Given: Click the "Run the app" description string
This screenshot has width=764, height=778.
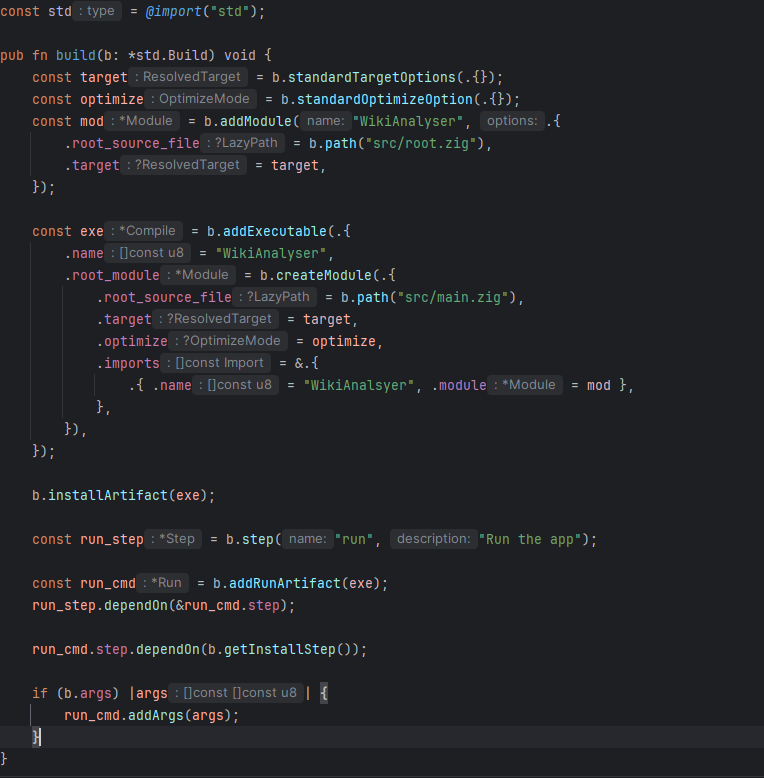Looking at the screenshot, I should [x=532, y=539].
